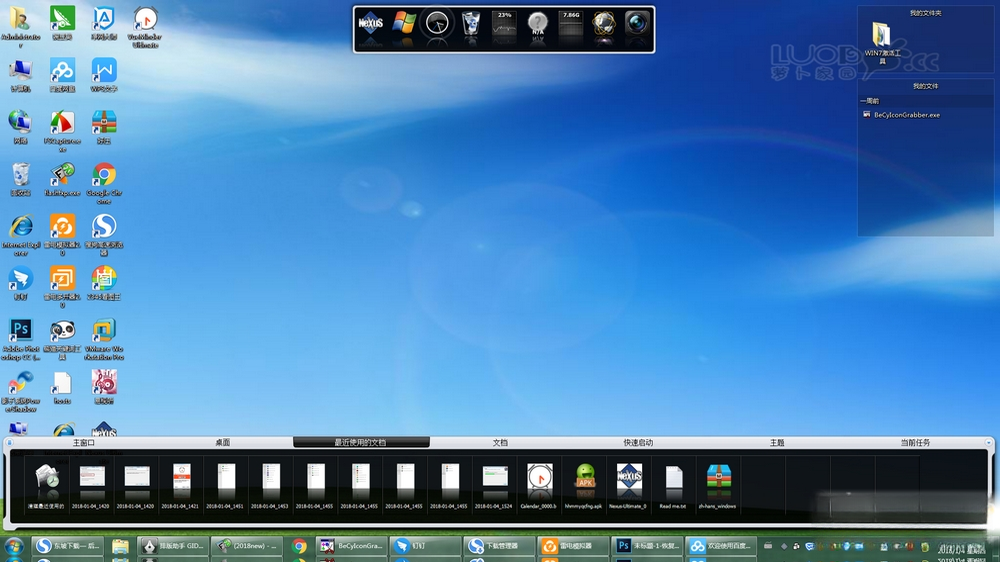Open Calendar_0000 clock item in dock

click(x=540, y=485)
